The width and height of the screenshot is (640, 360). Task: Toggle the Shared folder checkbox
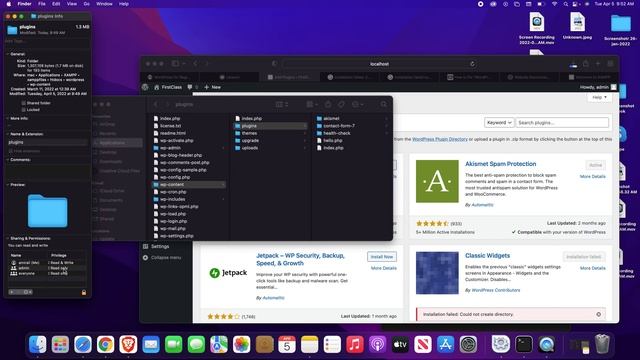coord(23,103)
